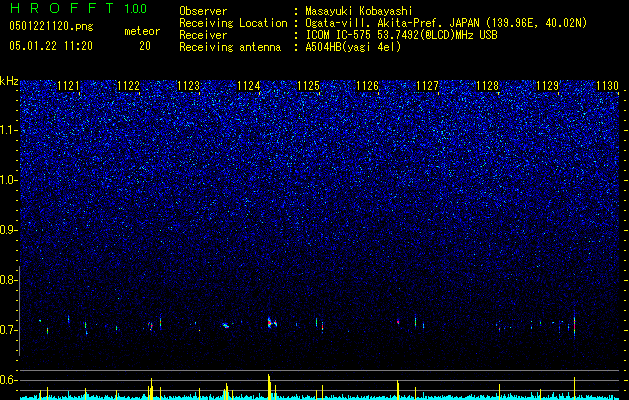Click the 0.7 kHz axis label

(9, 330)
